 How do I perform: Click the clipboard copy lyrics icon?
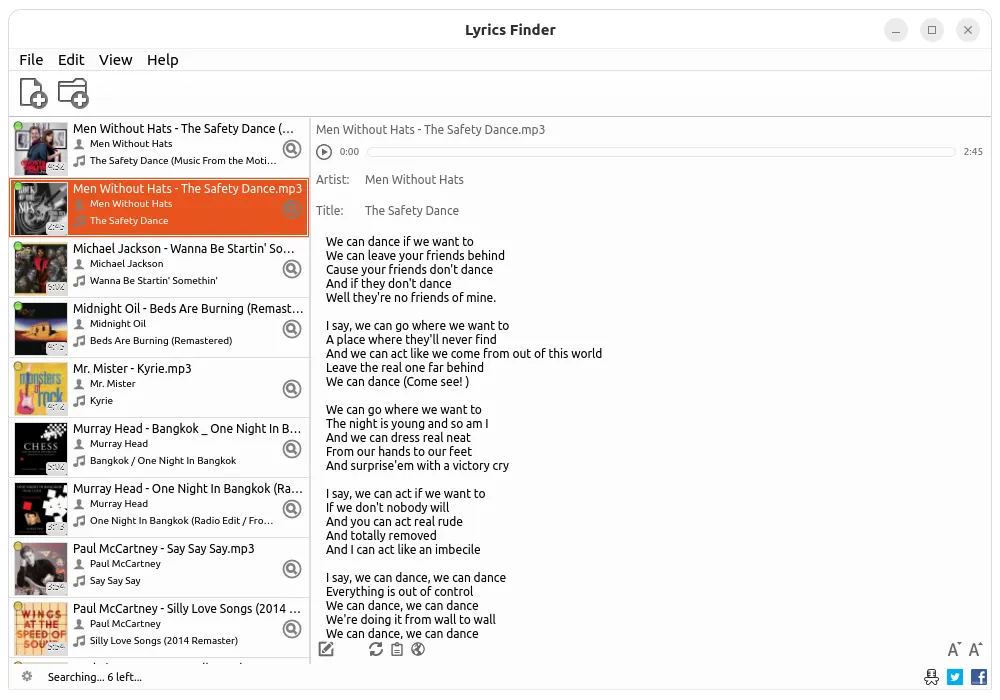tap(397, 649)
